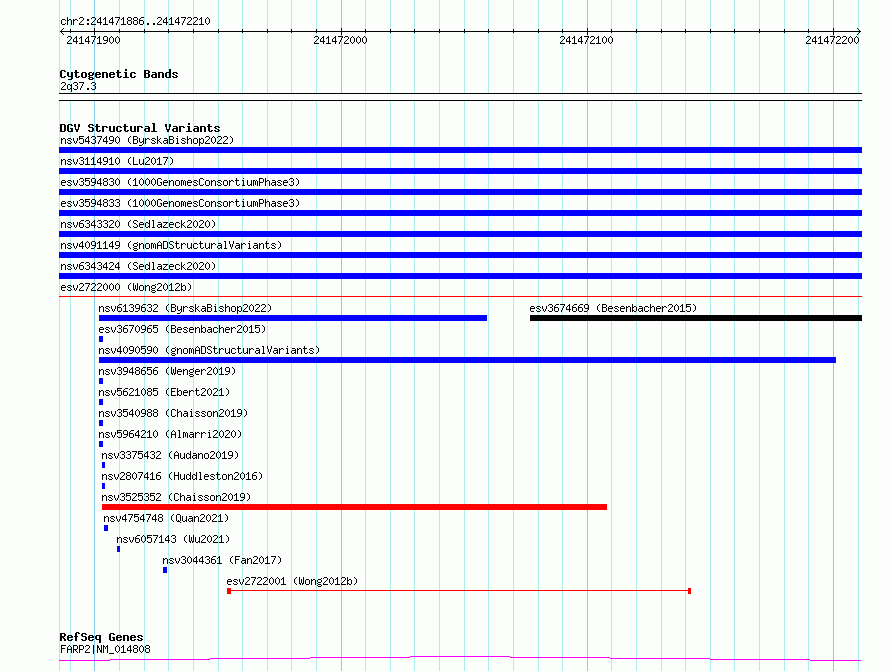Image resolution: width=890 pixels, height=671 pixels.
Task: Click the red nsv3525352 Chaisson2019 variant bar
Action: tap(354, 507)
